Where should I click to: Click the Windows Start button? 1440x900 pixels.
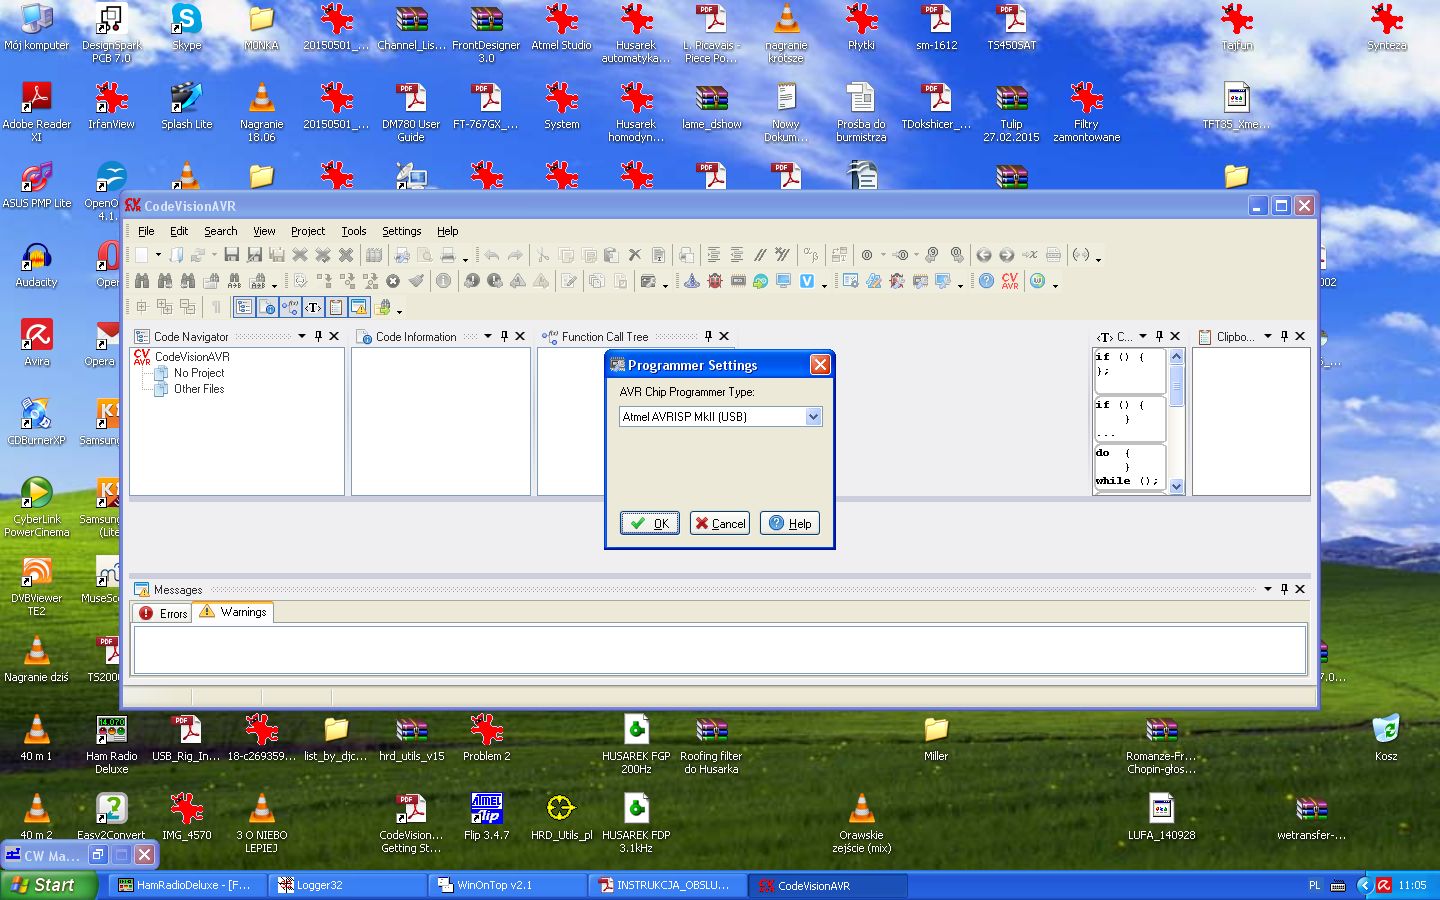pyautogui.click(x=45, y=885)
